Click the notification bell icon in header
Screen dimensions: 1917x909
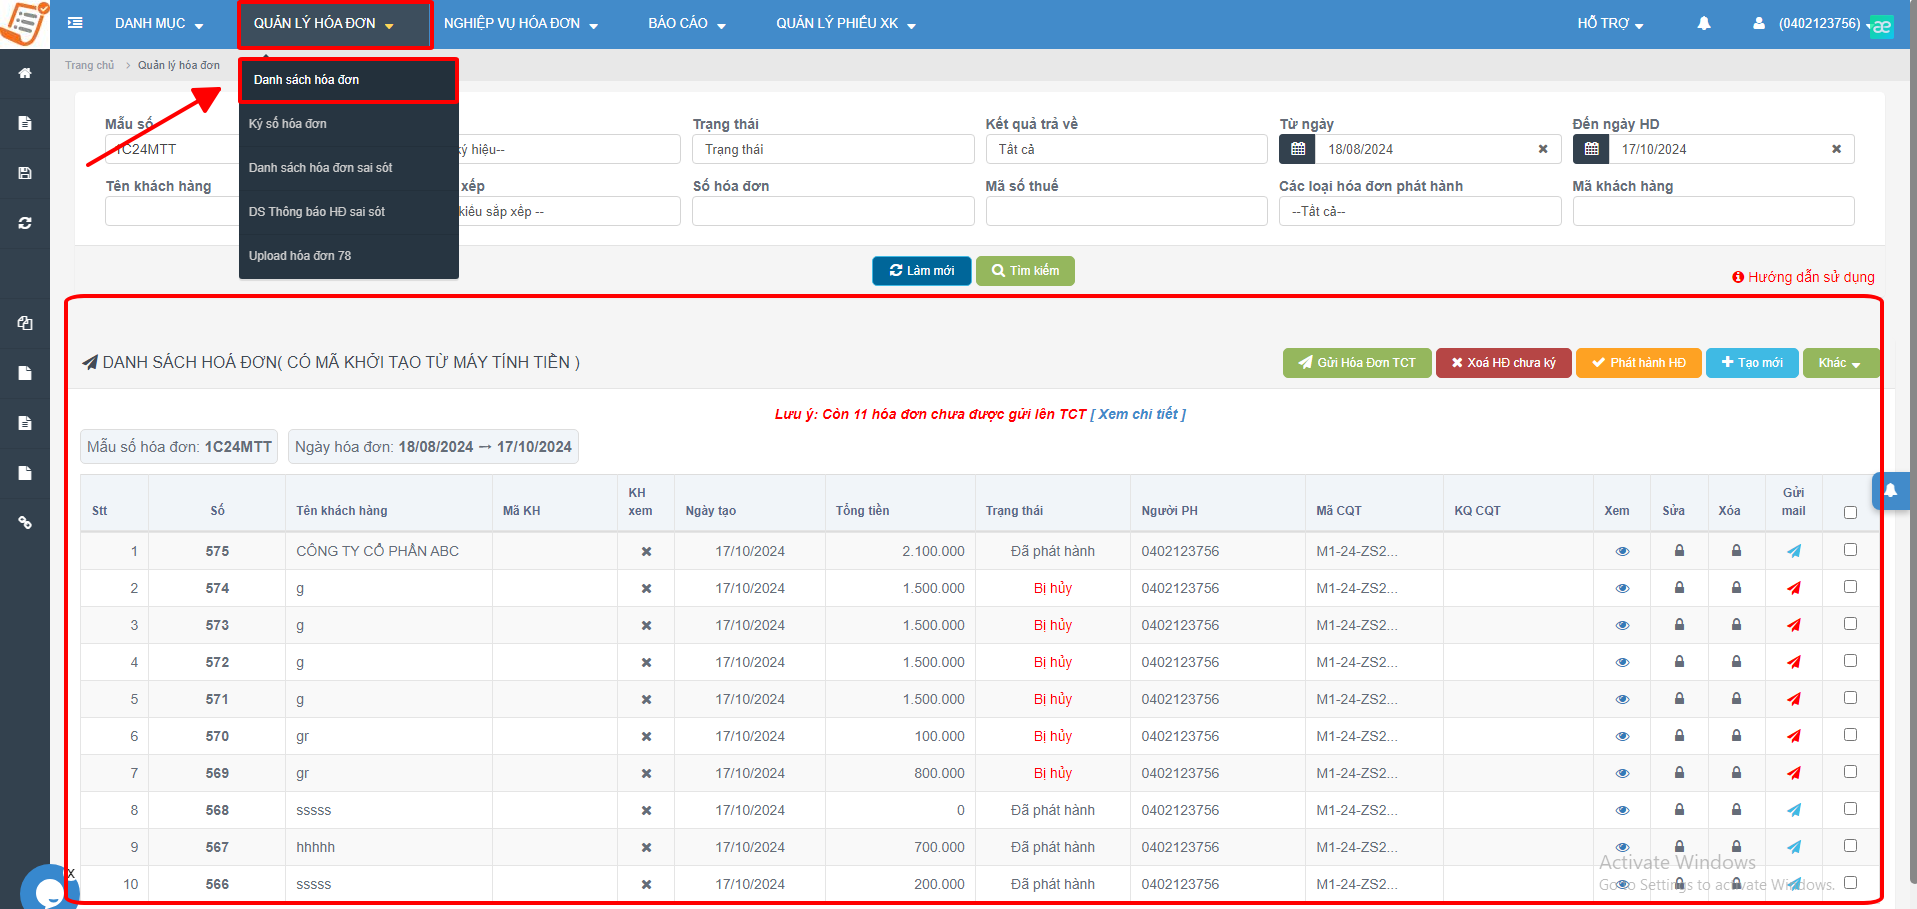1703,23
